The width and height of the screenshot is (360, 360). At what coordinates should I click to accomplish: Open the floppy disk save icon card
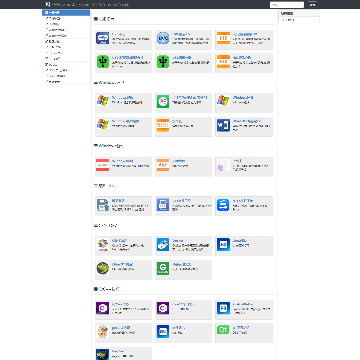point(102,205)
